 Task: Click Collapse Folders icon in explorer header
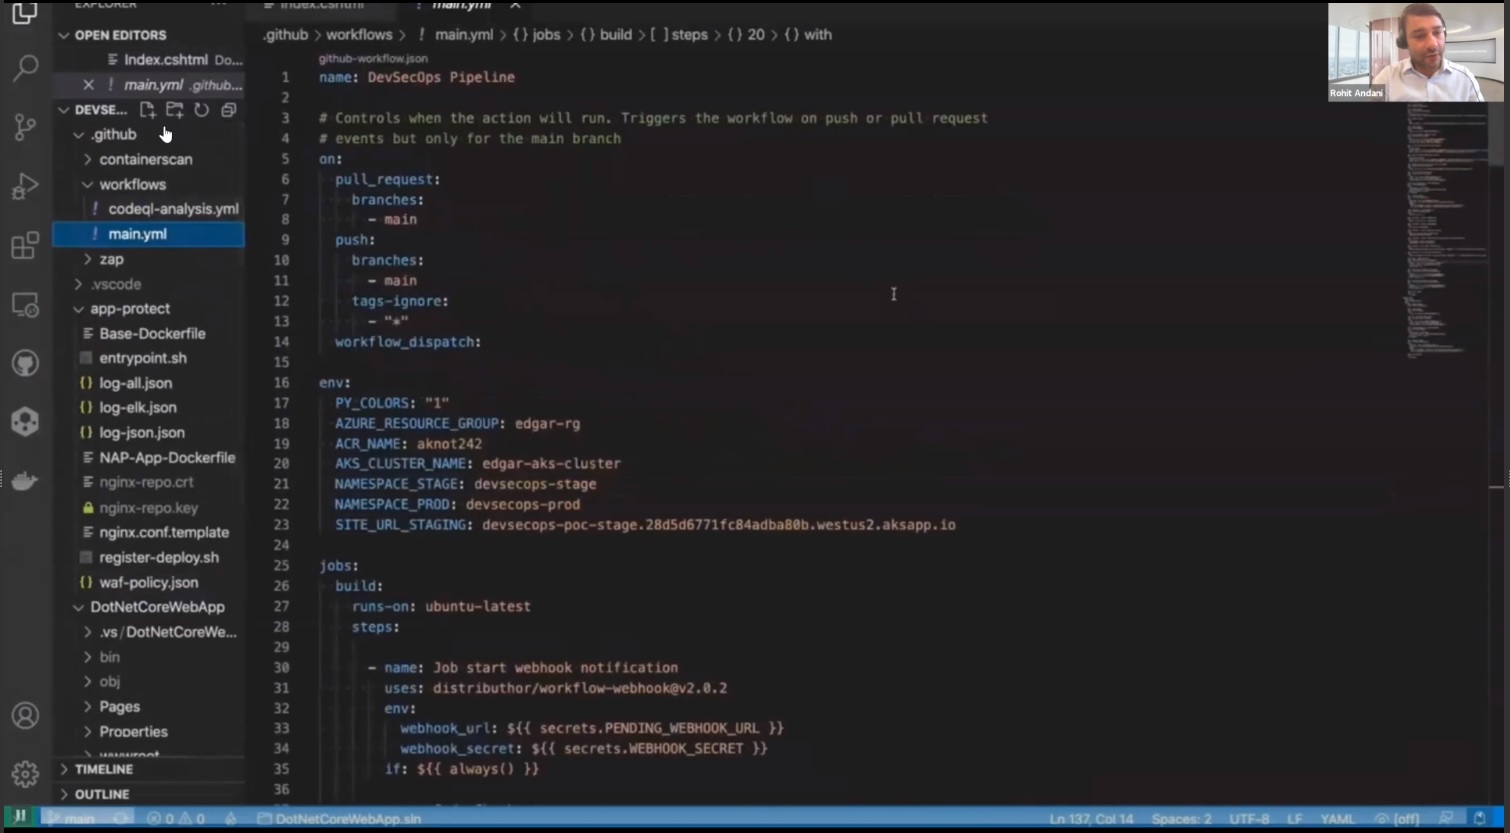click(x=228, y=110)
